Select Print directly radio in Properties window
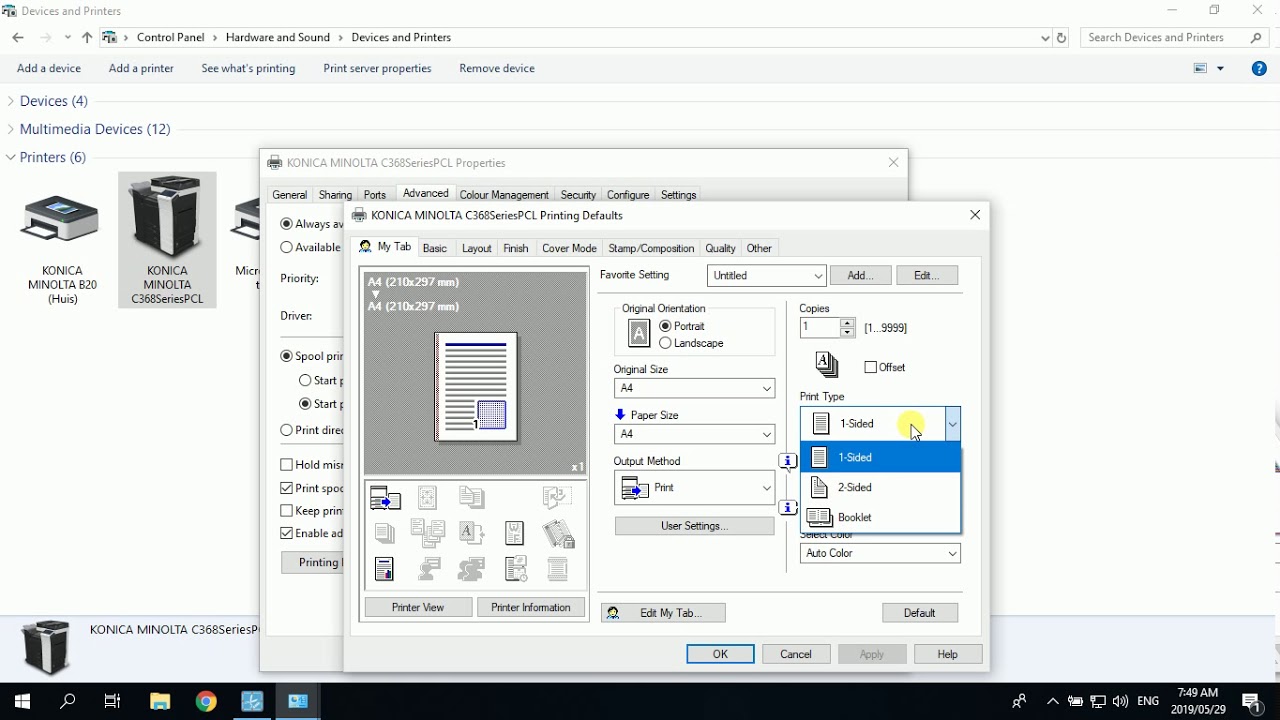 click(x=287, y=430)
